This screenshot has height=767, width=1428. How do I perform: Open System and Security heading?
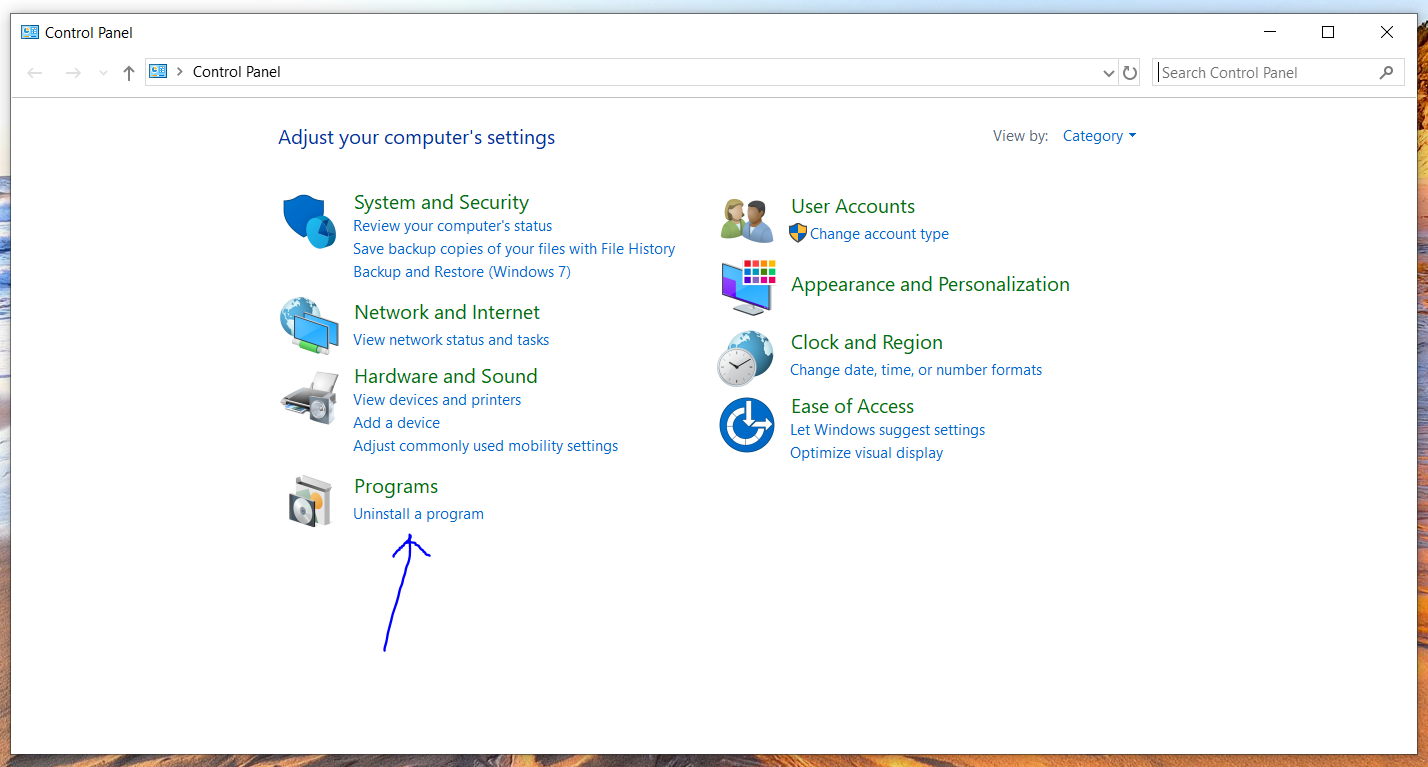pyautogui.click(x=441, y=202)
